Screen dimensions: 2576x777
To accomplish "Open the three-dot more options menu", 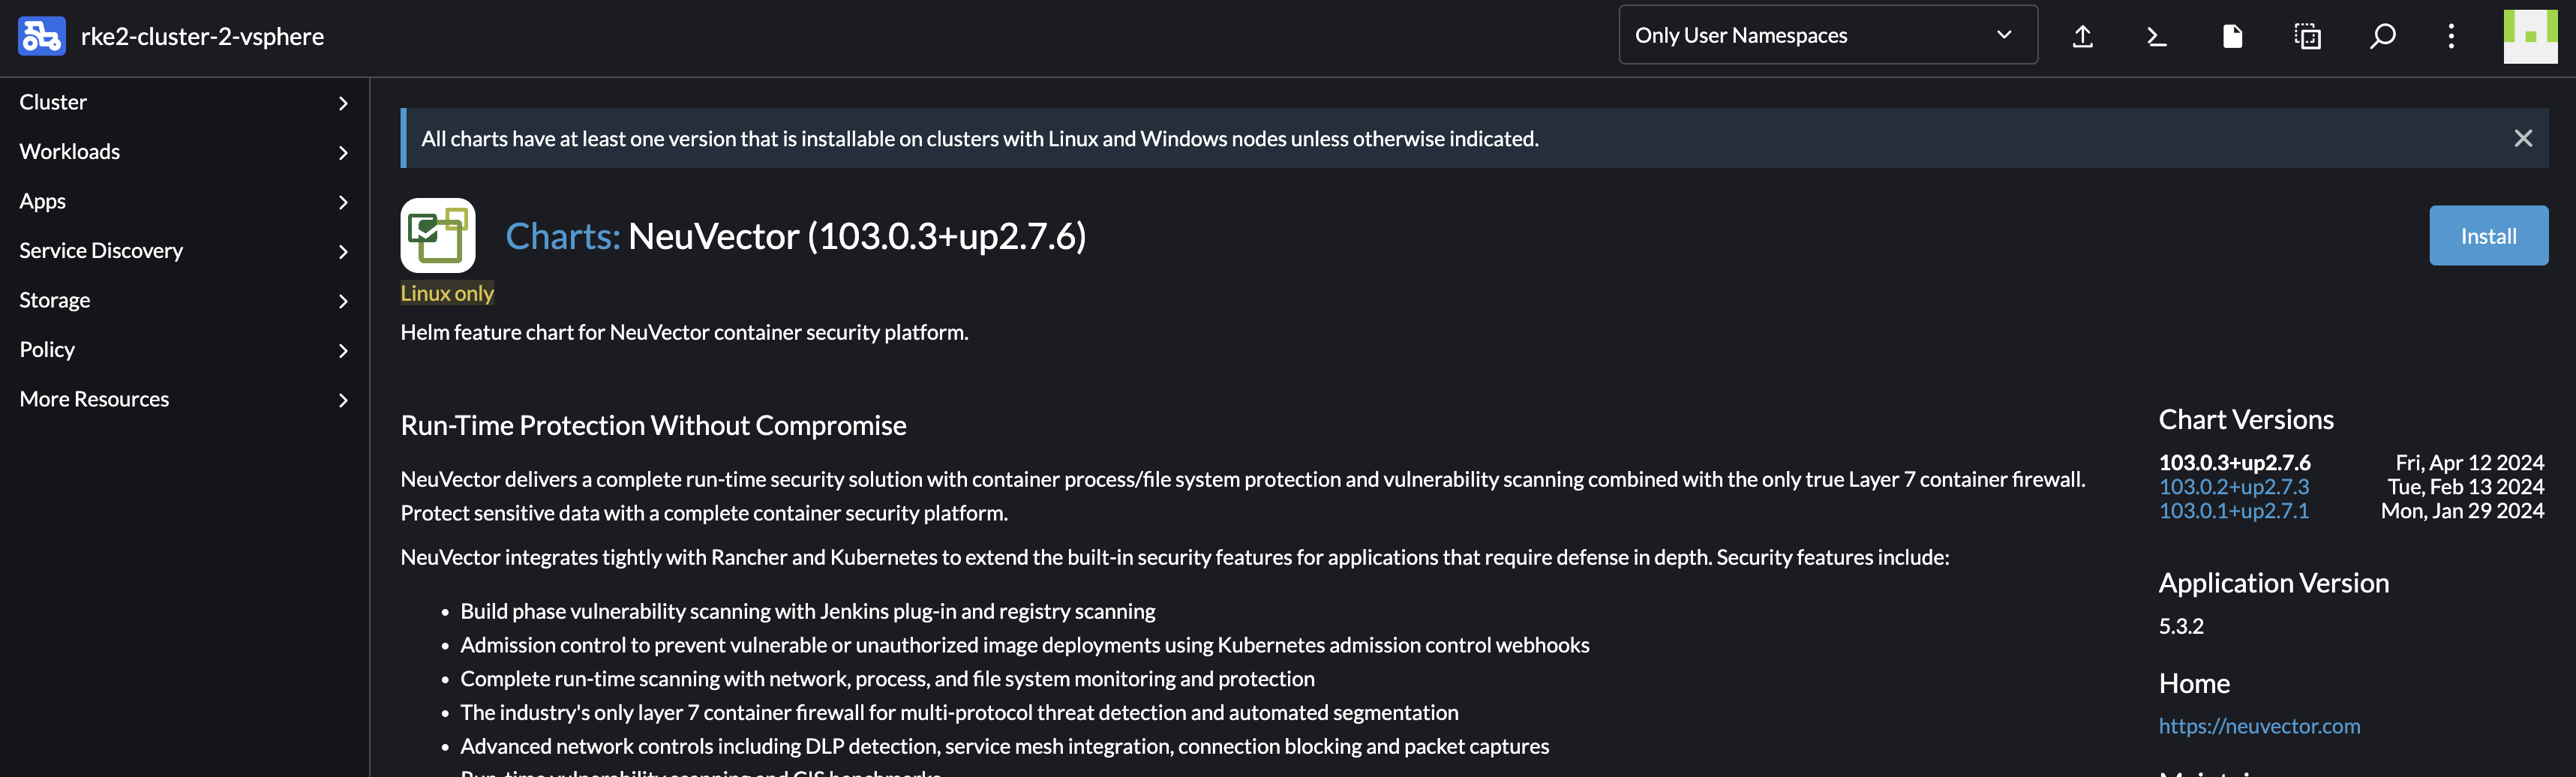I will tap(2451, 36).
